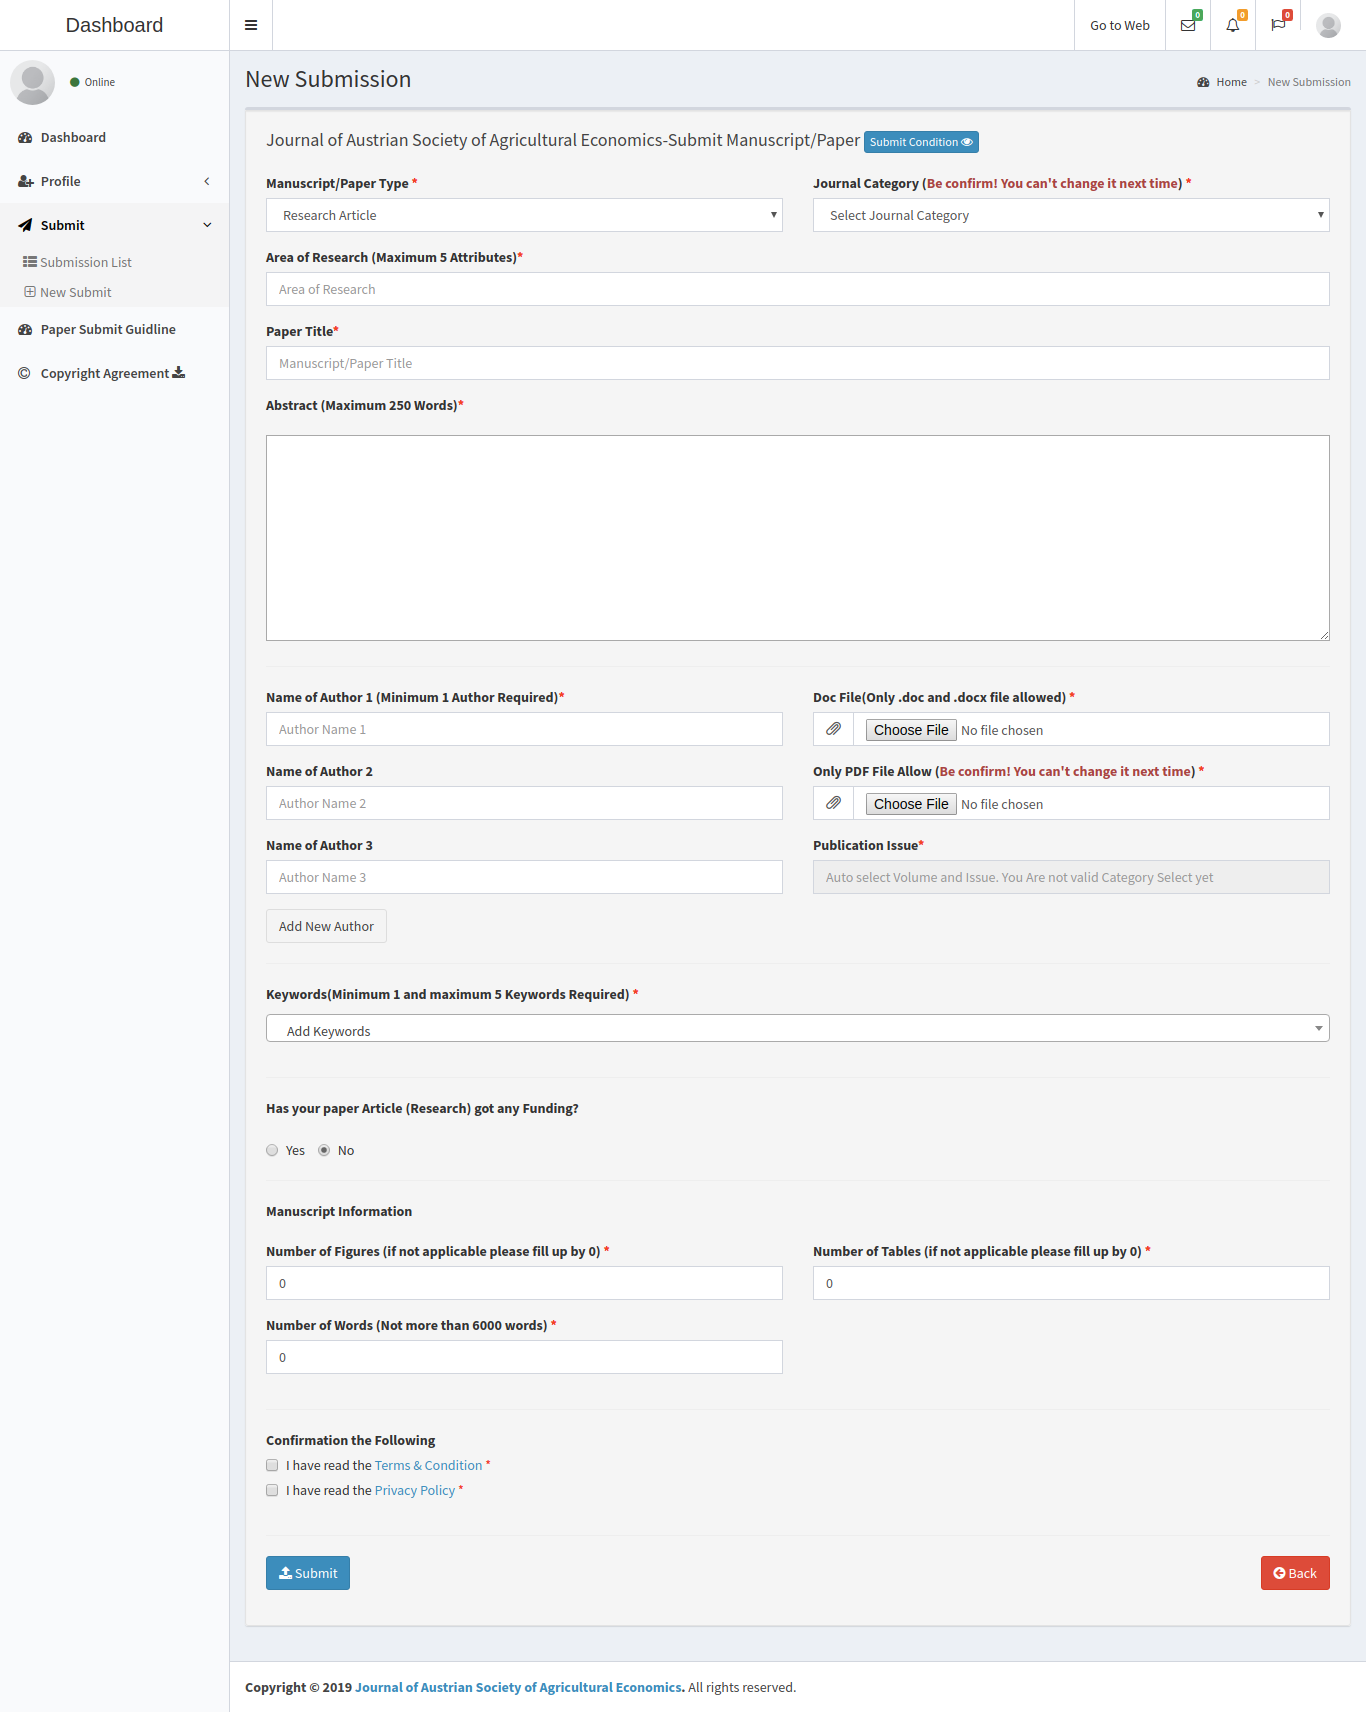The image size is (1366, 1712).
Task: Click the Number of Figures field
Action: tap(524, 1283)
